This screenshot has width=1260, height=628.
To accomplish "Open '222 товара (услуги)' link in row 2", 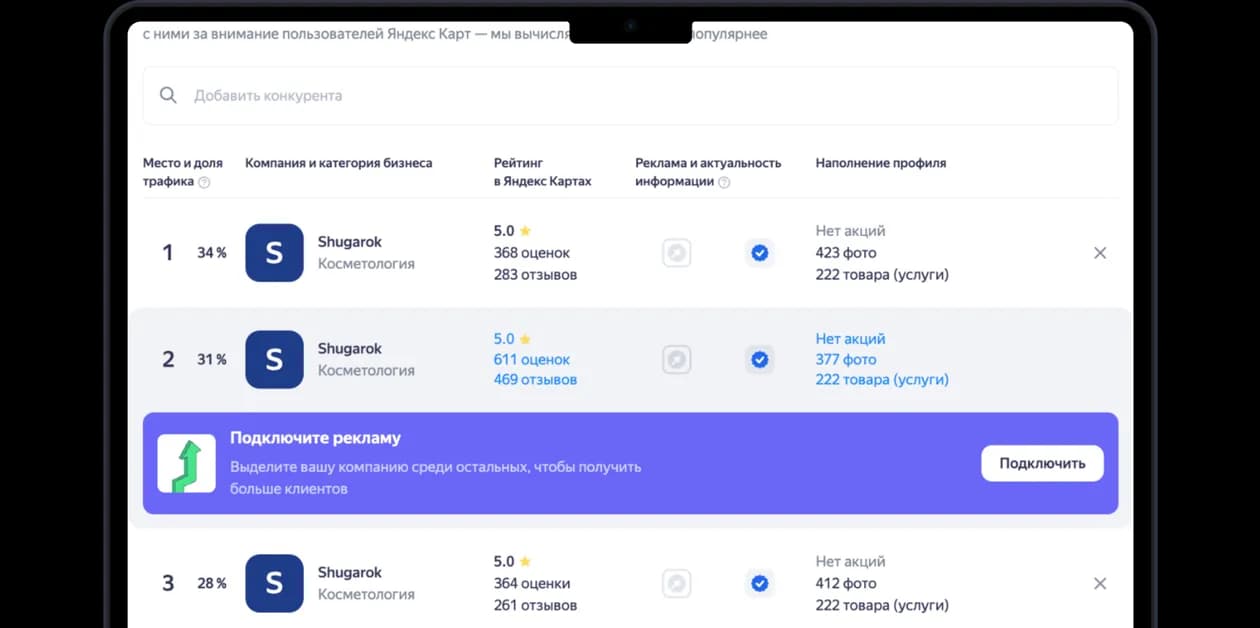I will [x=882, y=380].
